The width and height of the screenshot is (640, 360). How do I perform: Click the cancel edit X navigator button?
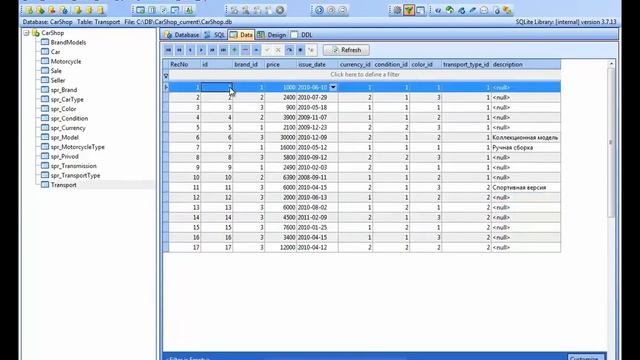pos(278,50)
